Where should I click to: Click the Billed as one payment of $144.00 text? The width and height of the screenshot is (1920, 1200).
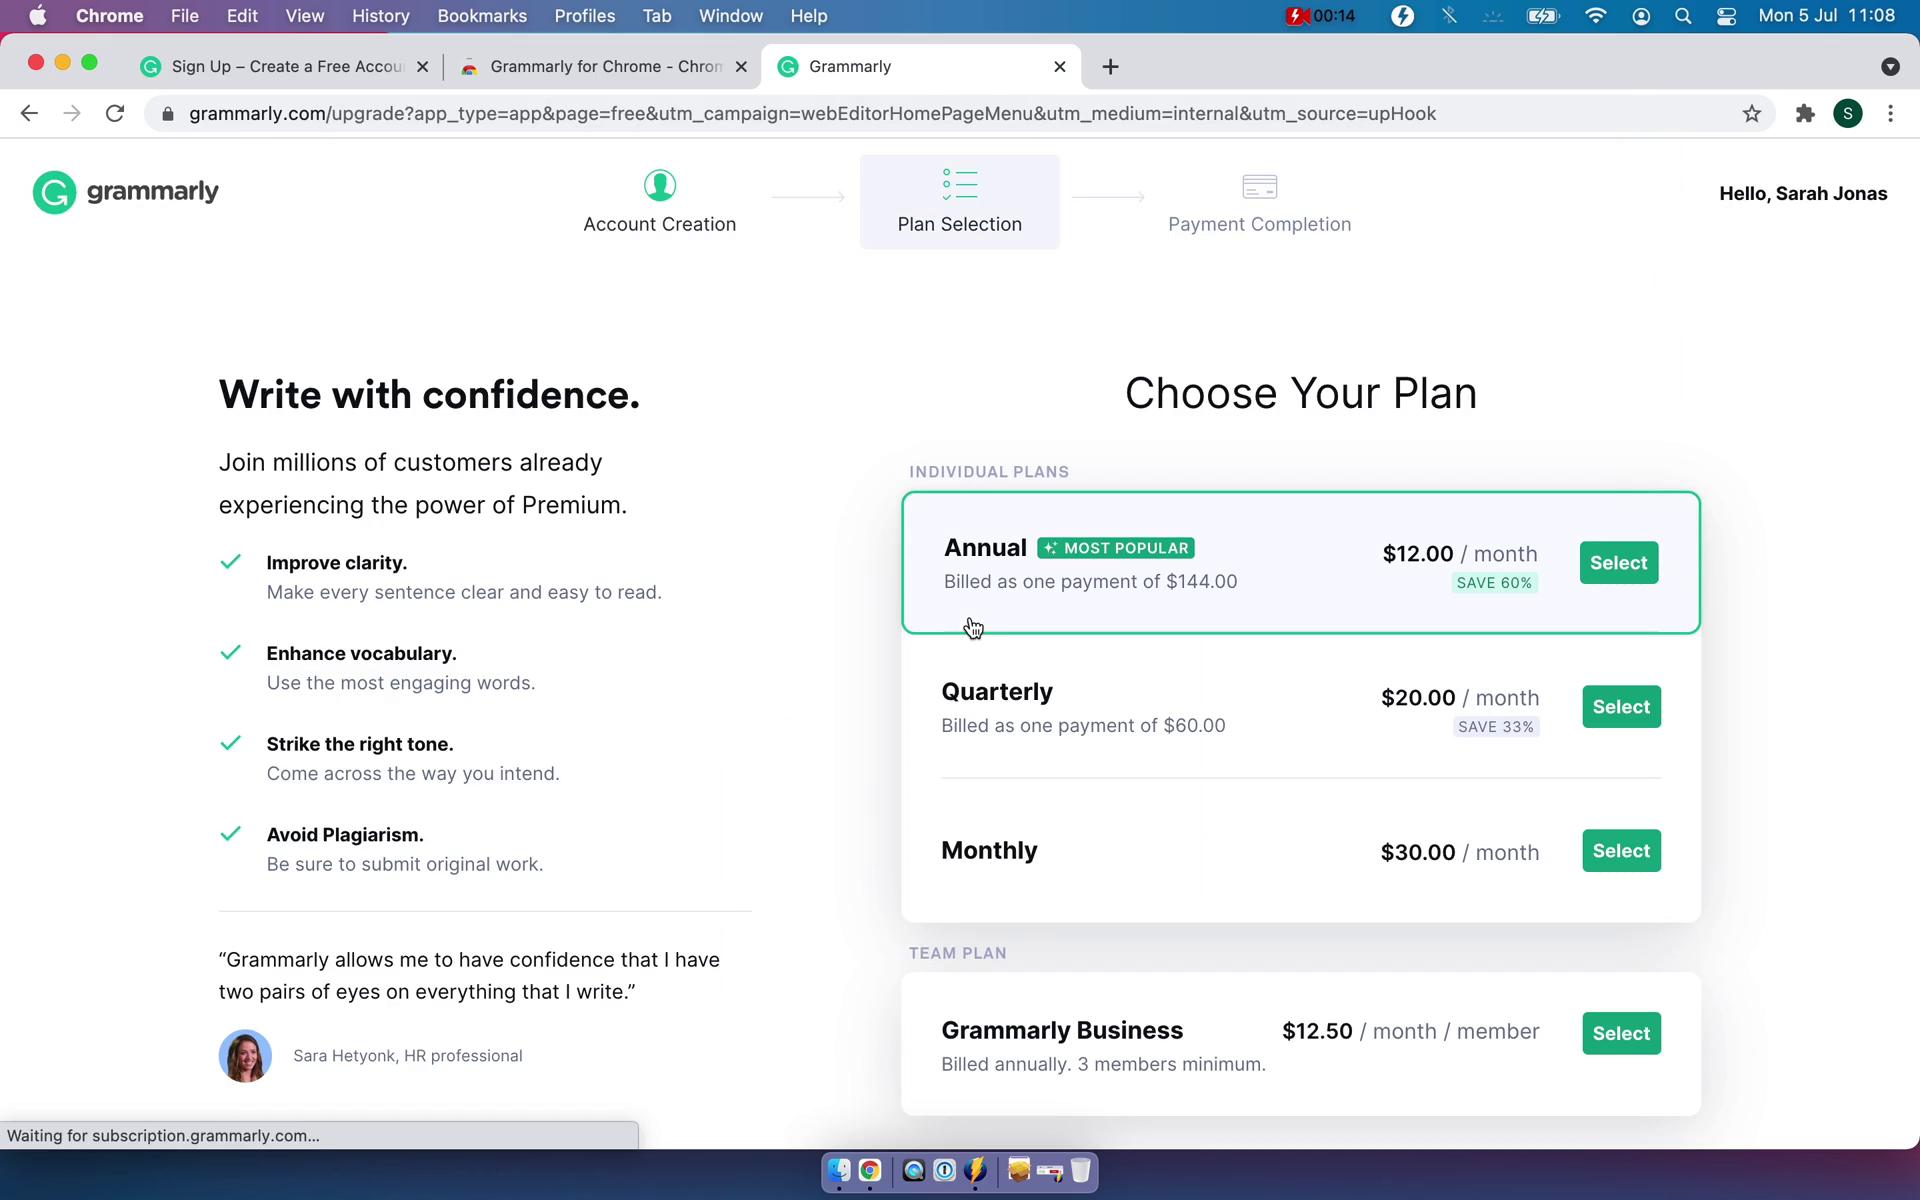[1090, 582]
